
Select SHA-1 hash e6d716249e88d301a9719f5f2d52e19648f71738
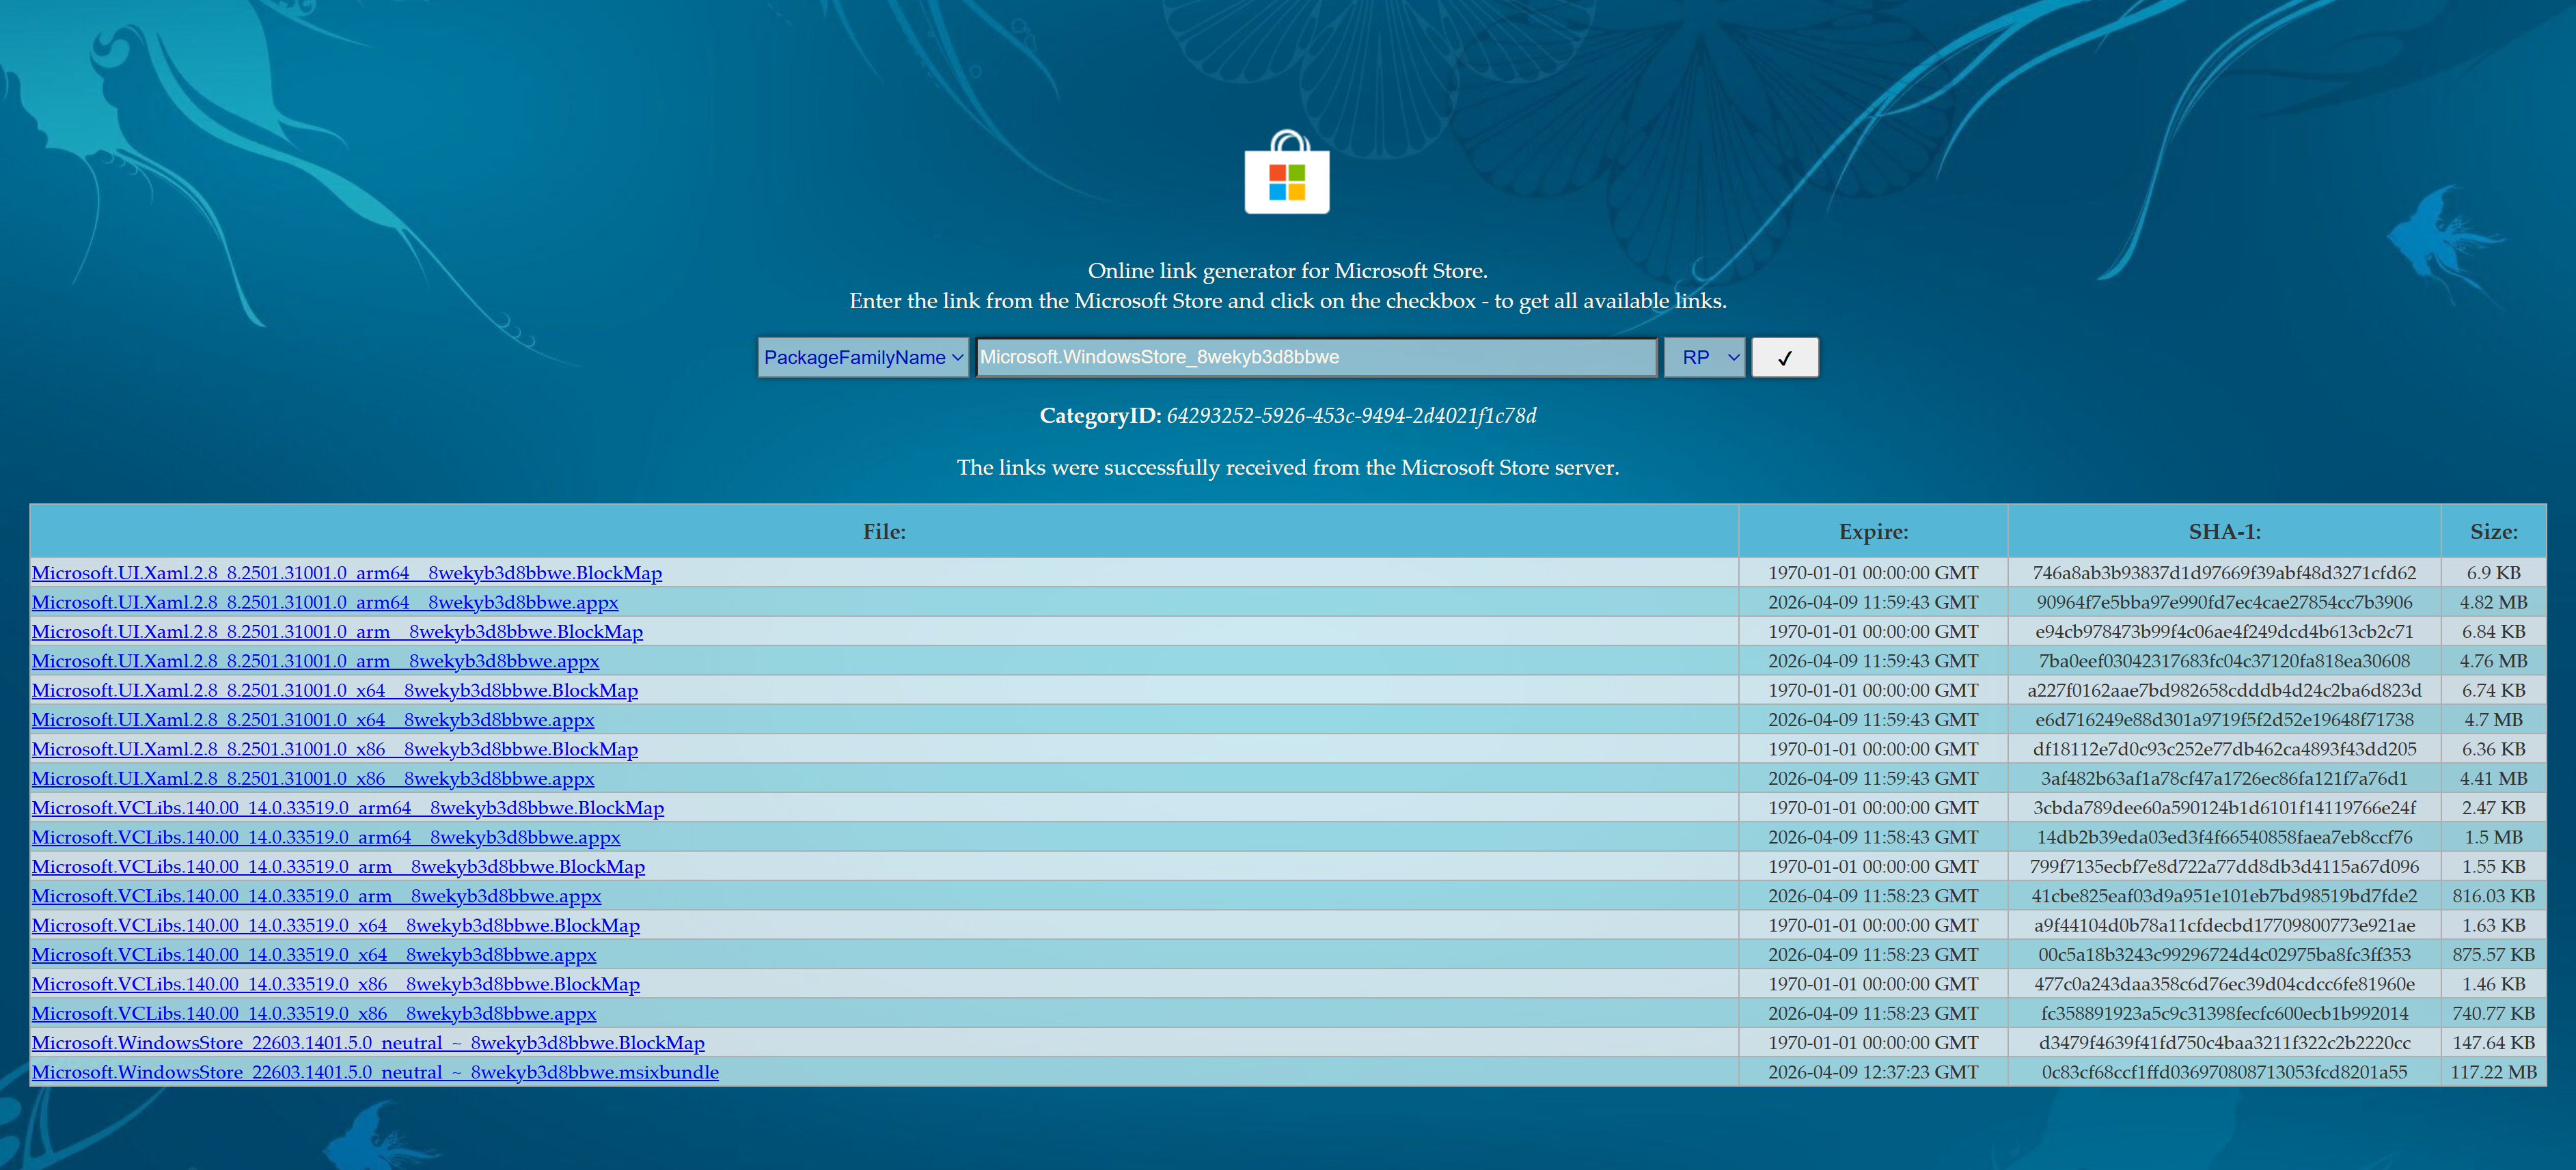2224,720
